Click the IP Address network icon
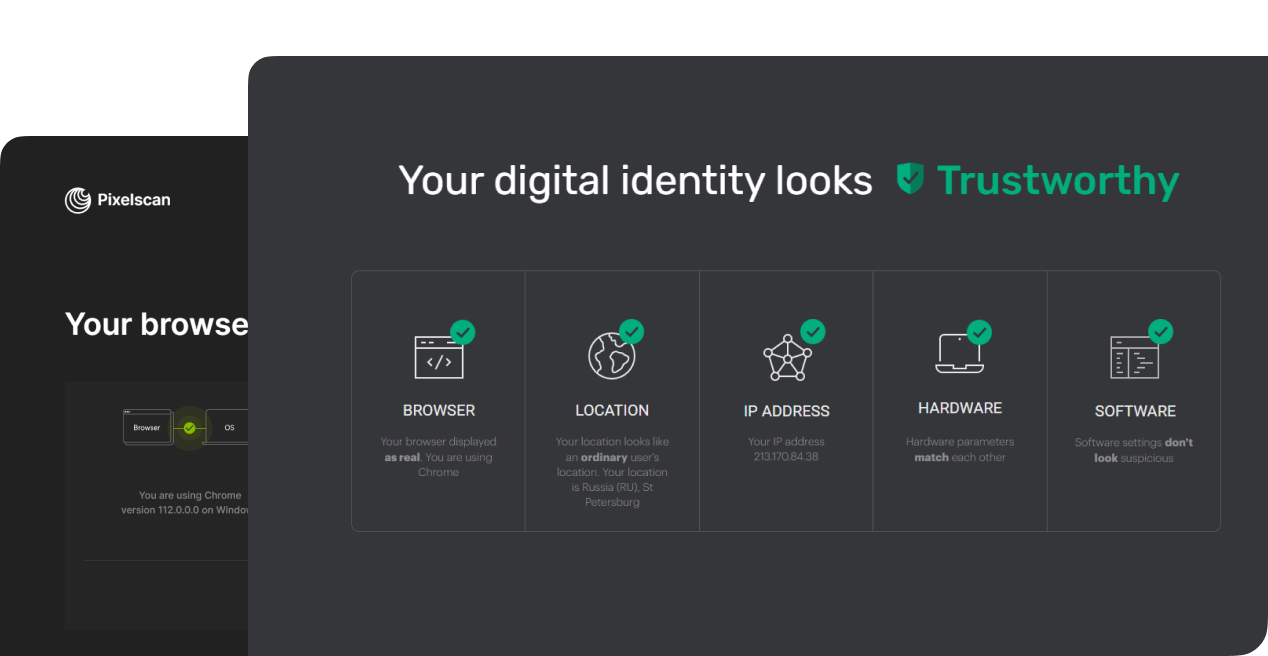This screenshot has height=656, width=1268. coord(786,353)
